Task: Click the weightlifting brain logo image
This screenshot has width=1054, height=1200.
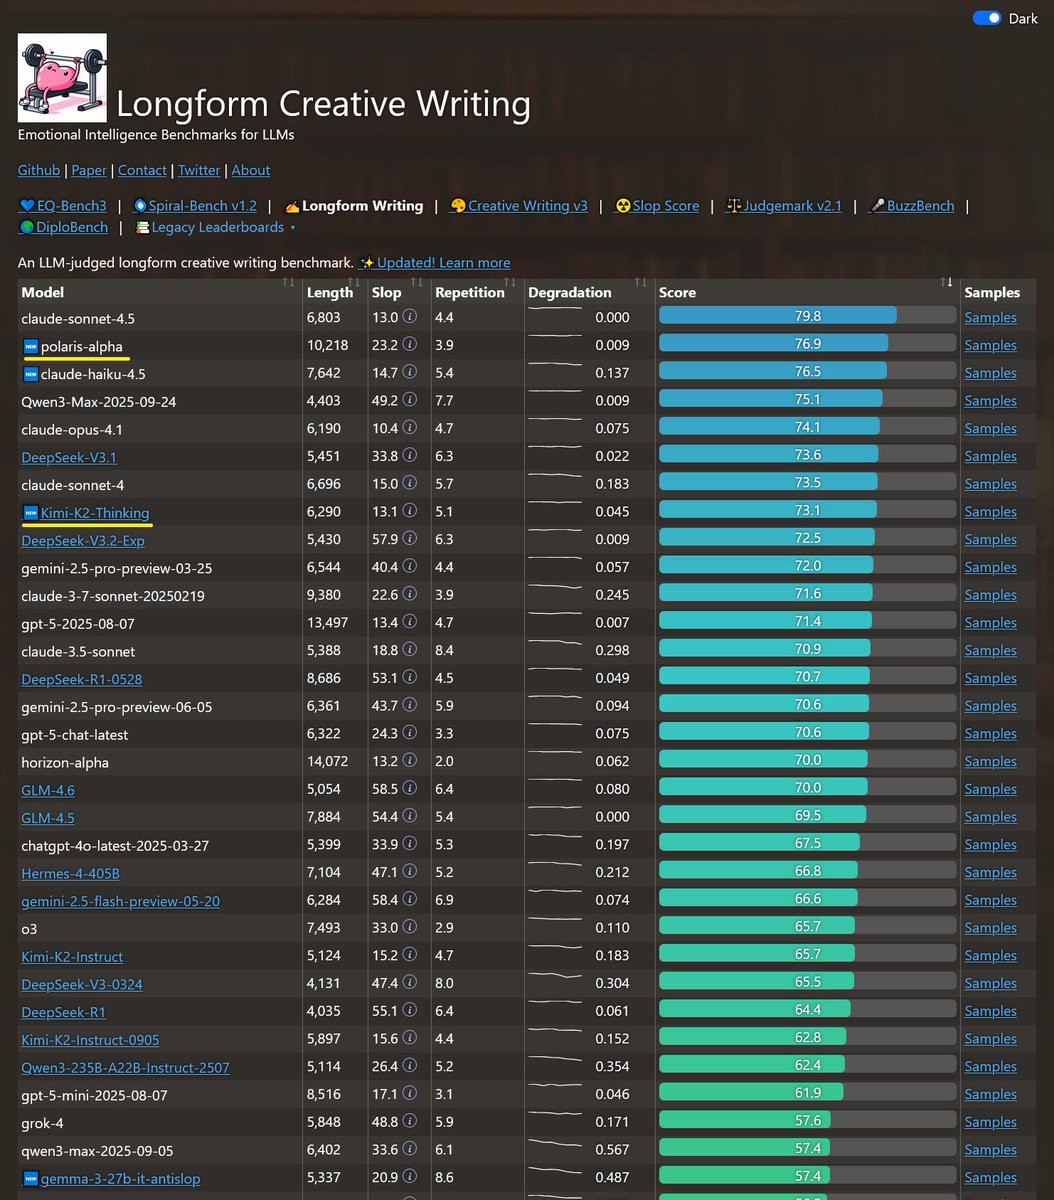Action: (62, 78)
